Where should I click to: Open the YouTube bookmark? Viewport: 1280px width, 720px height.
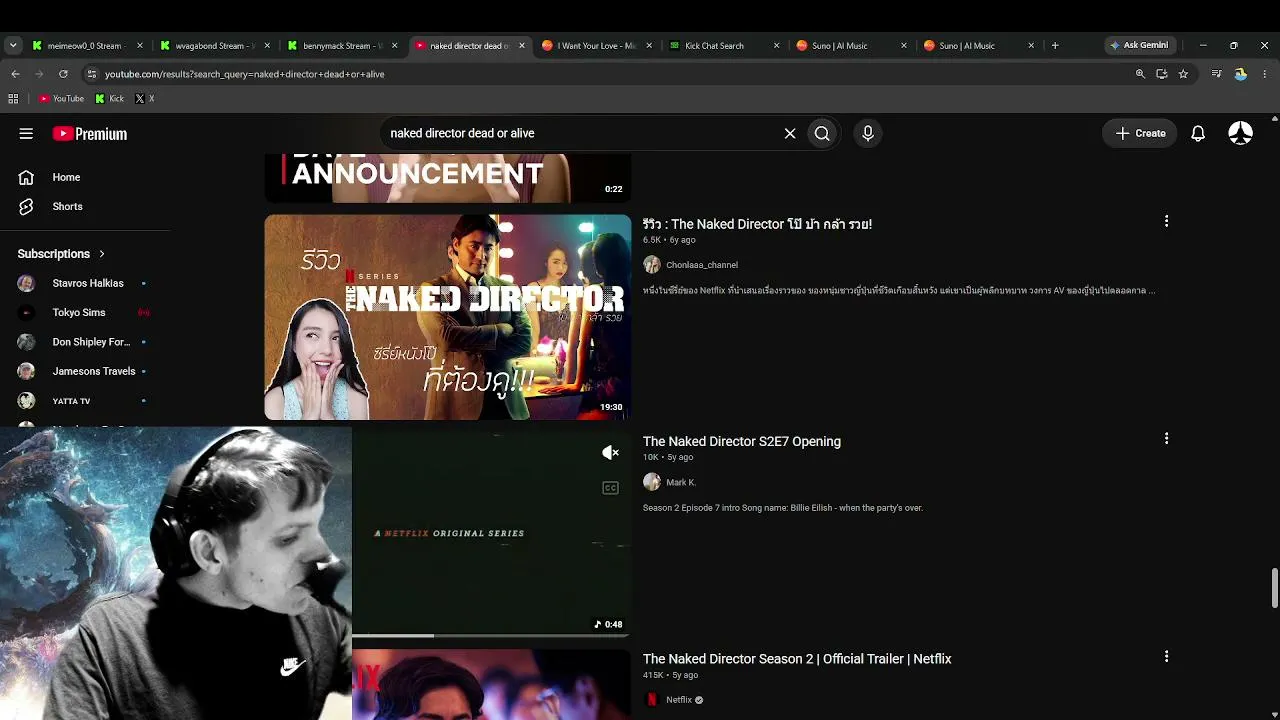[x=61, y=98]
